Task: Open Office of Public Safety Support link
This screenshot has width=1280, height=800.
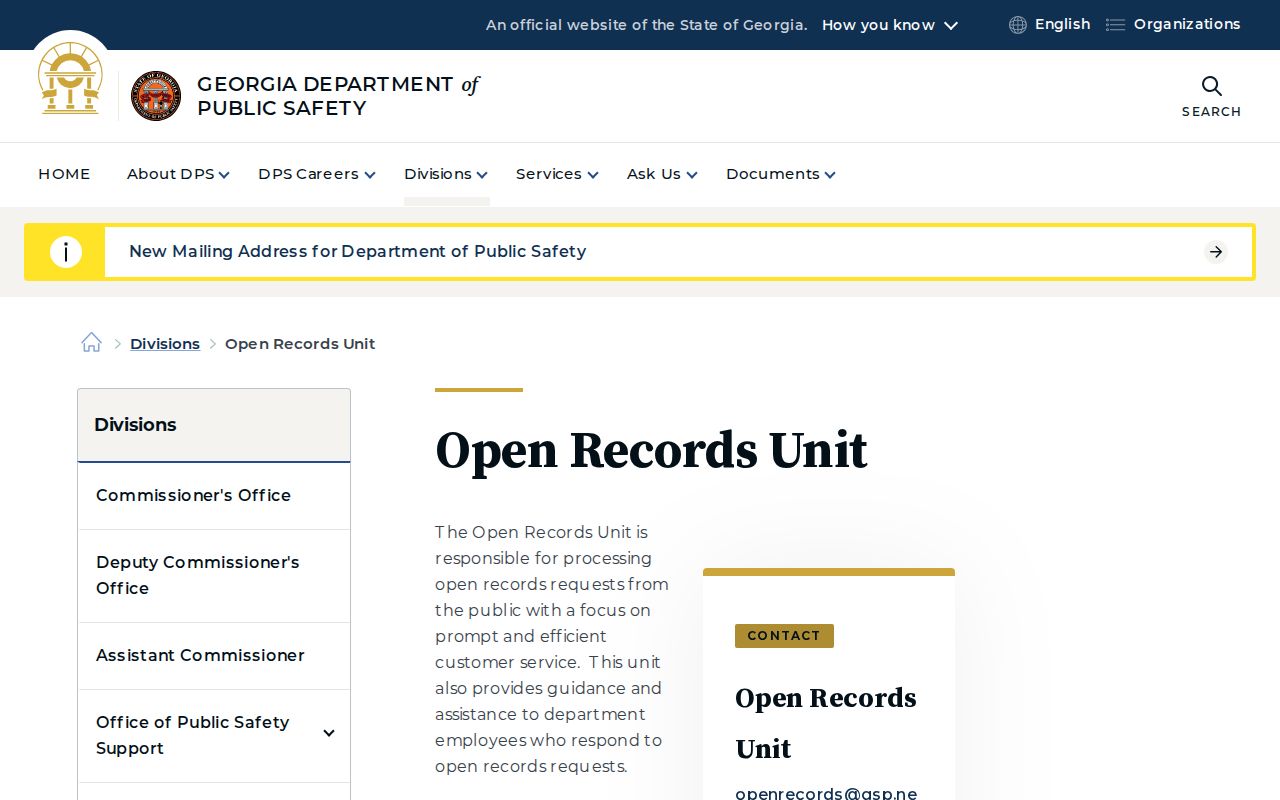Action: click(x=193, y=735)
